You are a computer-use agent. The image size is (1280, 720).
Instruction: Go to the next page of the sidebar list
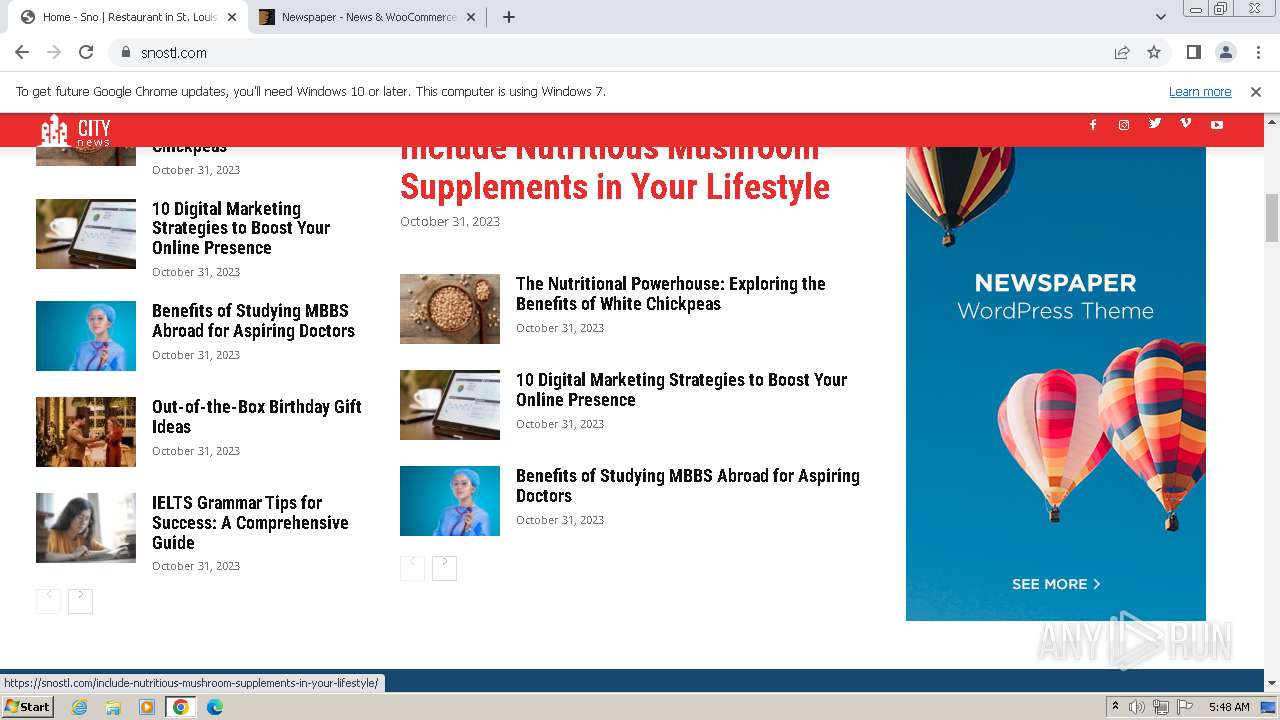80,601
